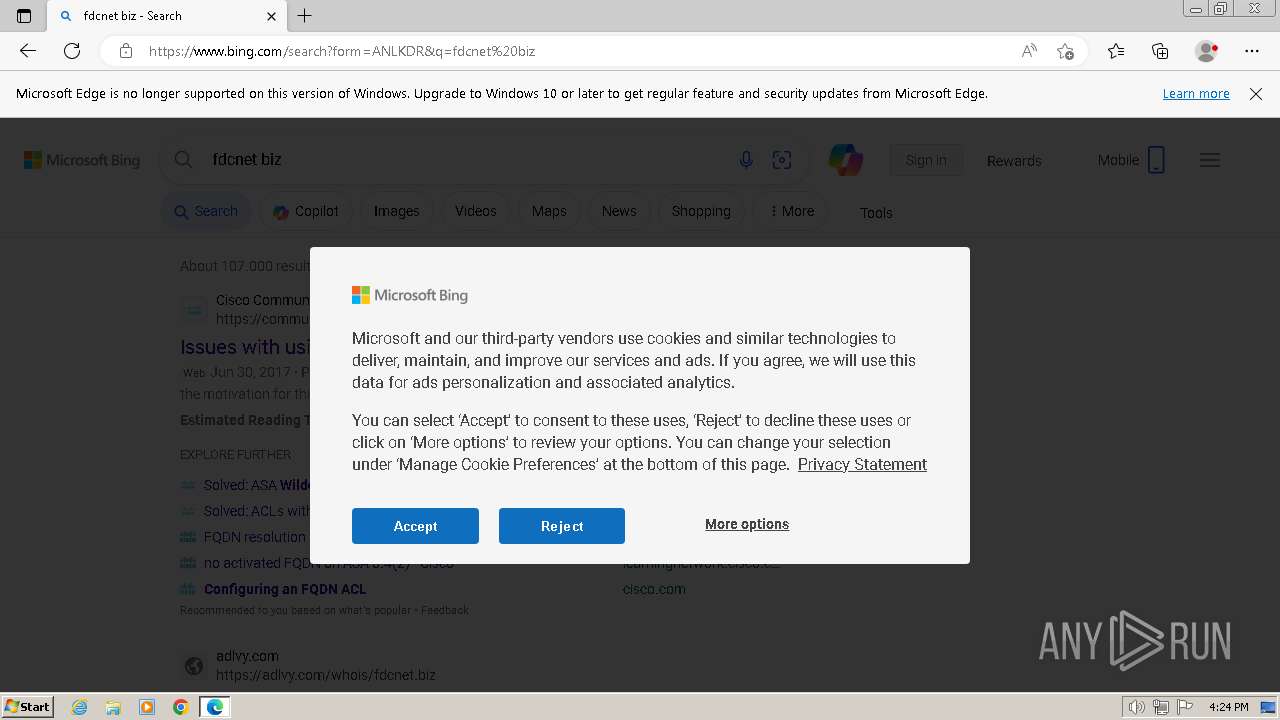Image resolution: width=1280 pixels, height=720 pixels.
Task: Open a new tab
Action: click(x=305, y=15)
